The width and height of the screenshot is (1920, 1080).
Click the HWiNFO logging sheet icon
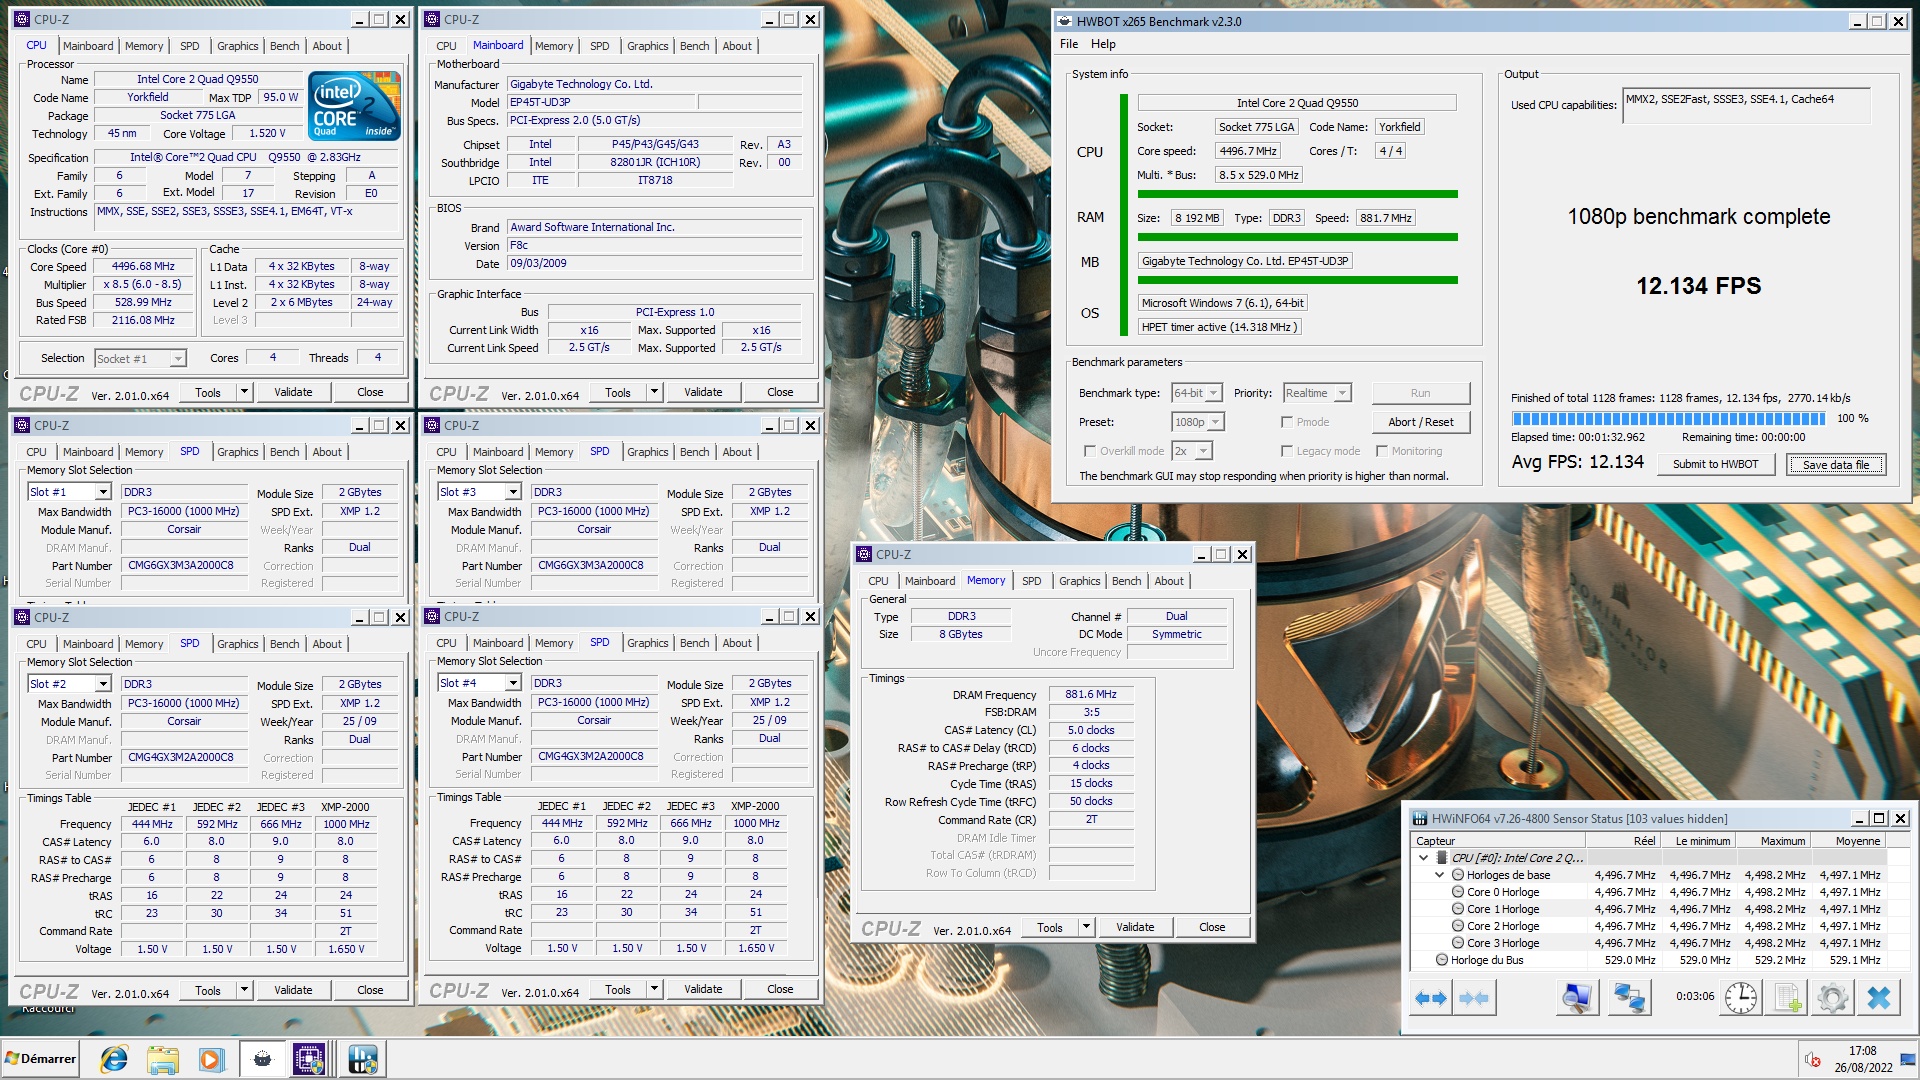pos(1787,998)
